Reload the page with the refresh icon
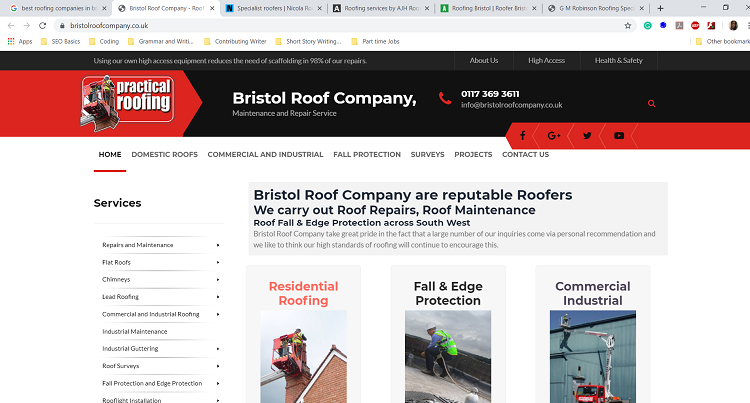Image resolution: width=750 pixels, height=403 pixels. click(43, 26)
